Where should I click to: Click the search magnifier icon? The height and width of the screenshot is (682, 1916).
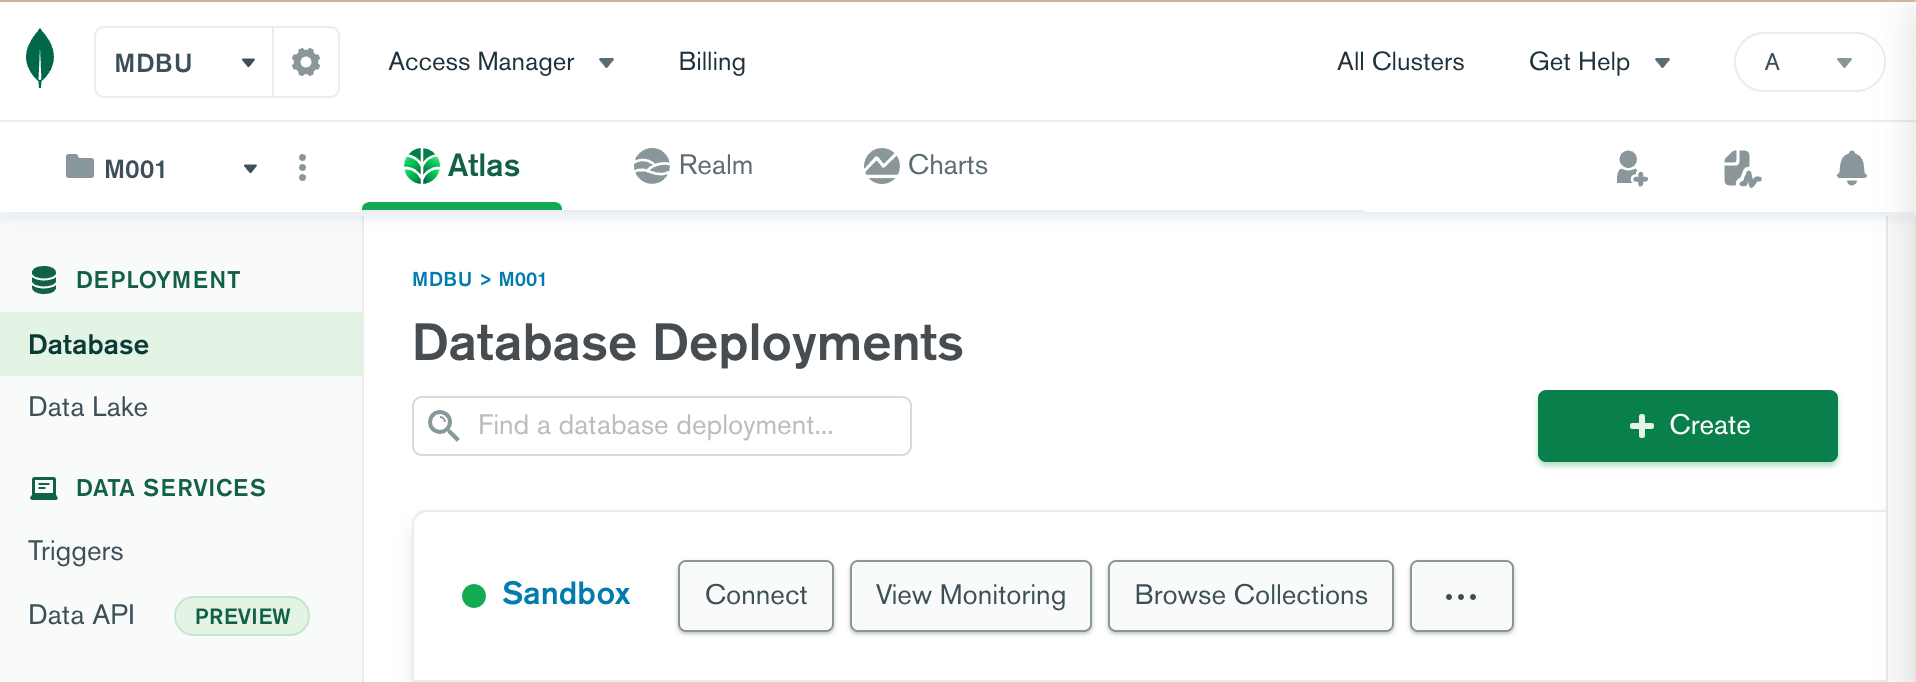point(444,426)
